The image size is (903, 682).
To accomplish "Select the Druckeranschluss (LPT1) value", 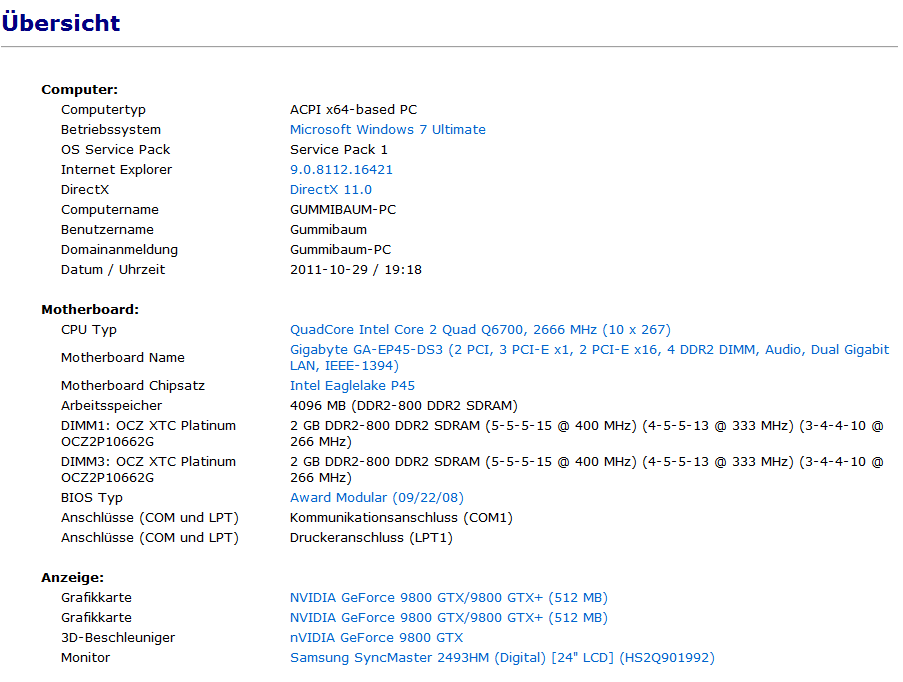I will tap(371, 538).
